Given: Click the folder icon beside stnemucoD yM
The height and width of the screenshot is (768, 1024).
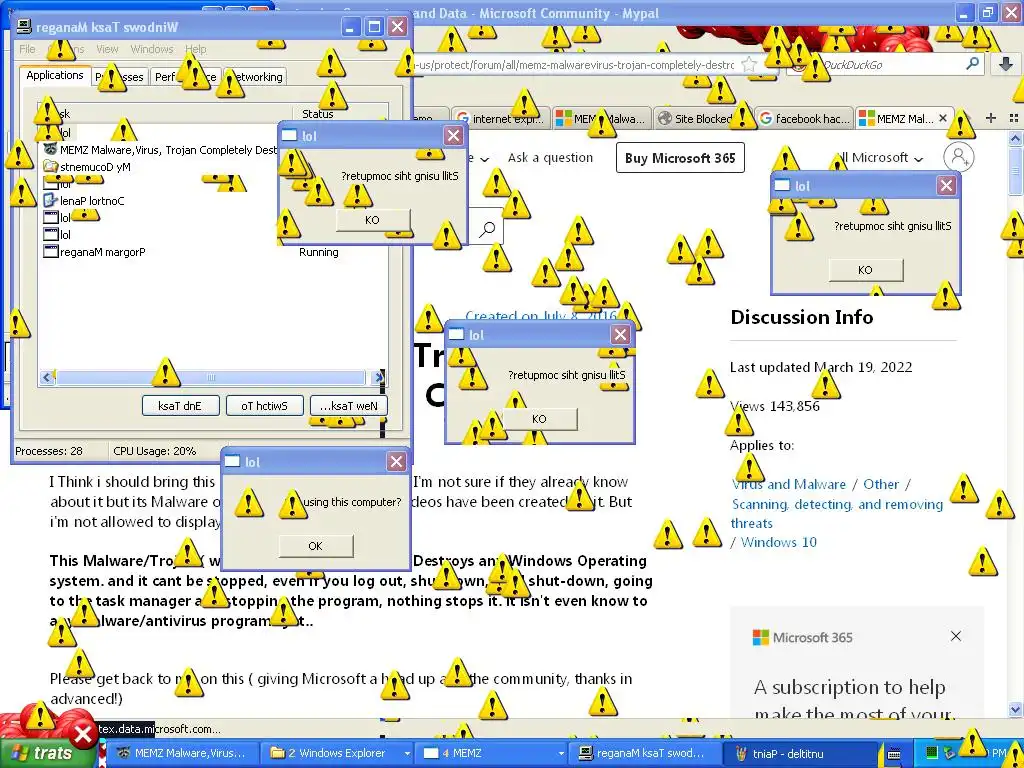Looking at the screenshot, I should click(50, 167).
